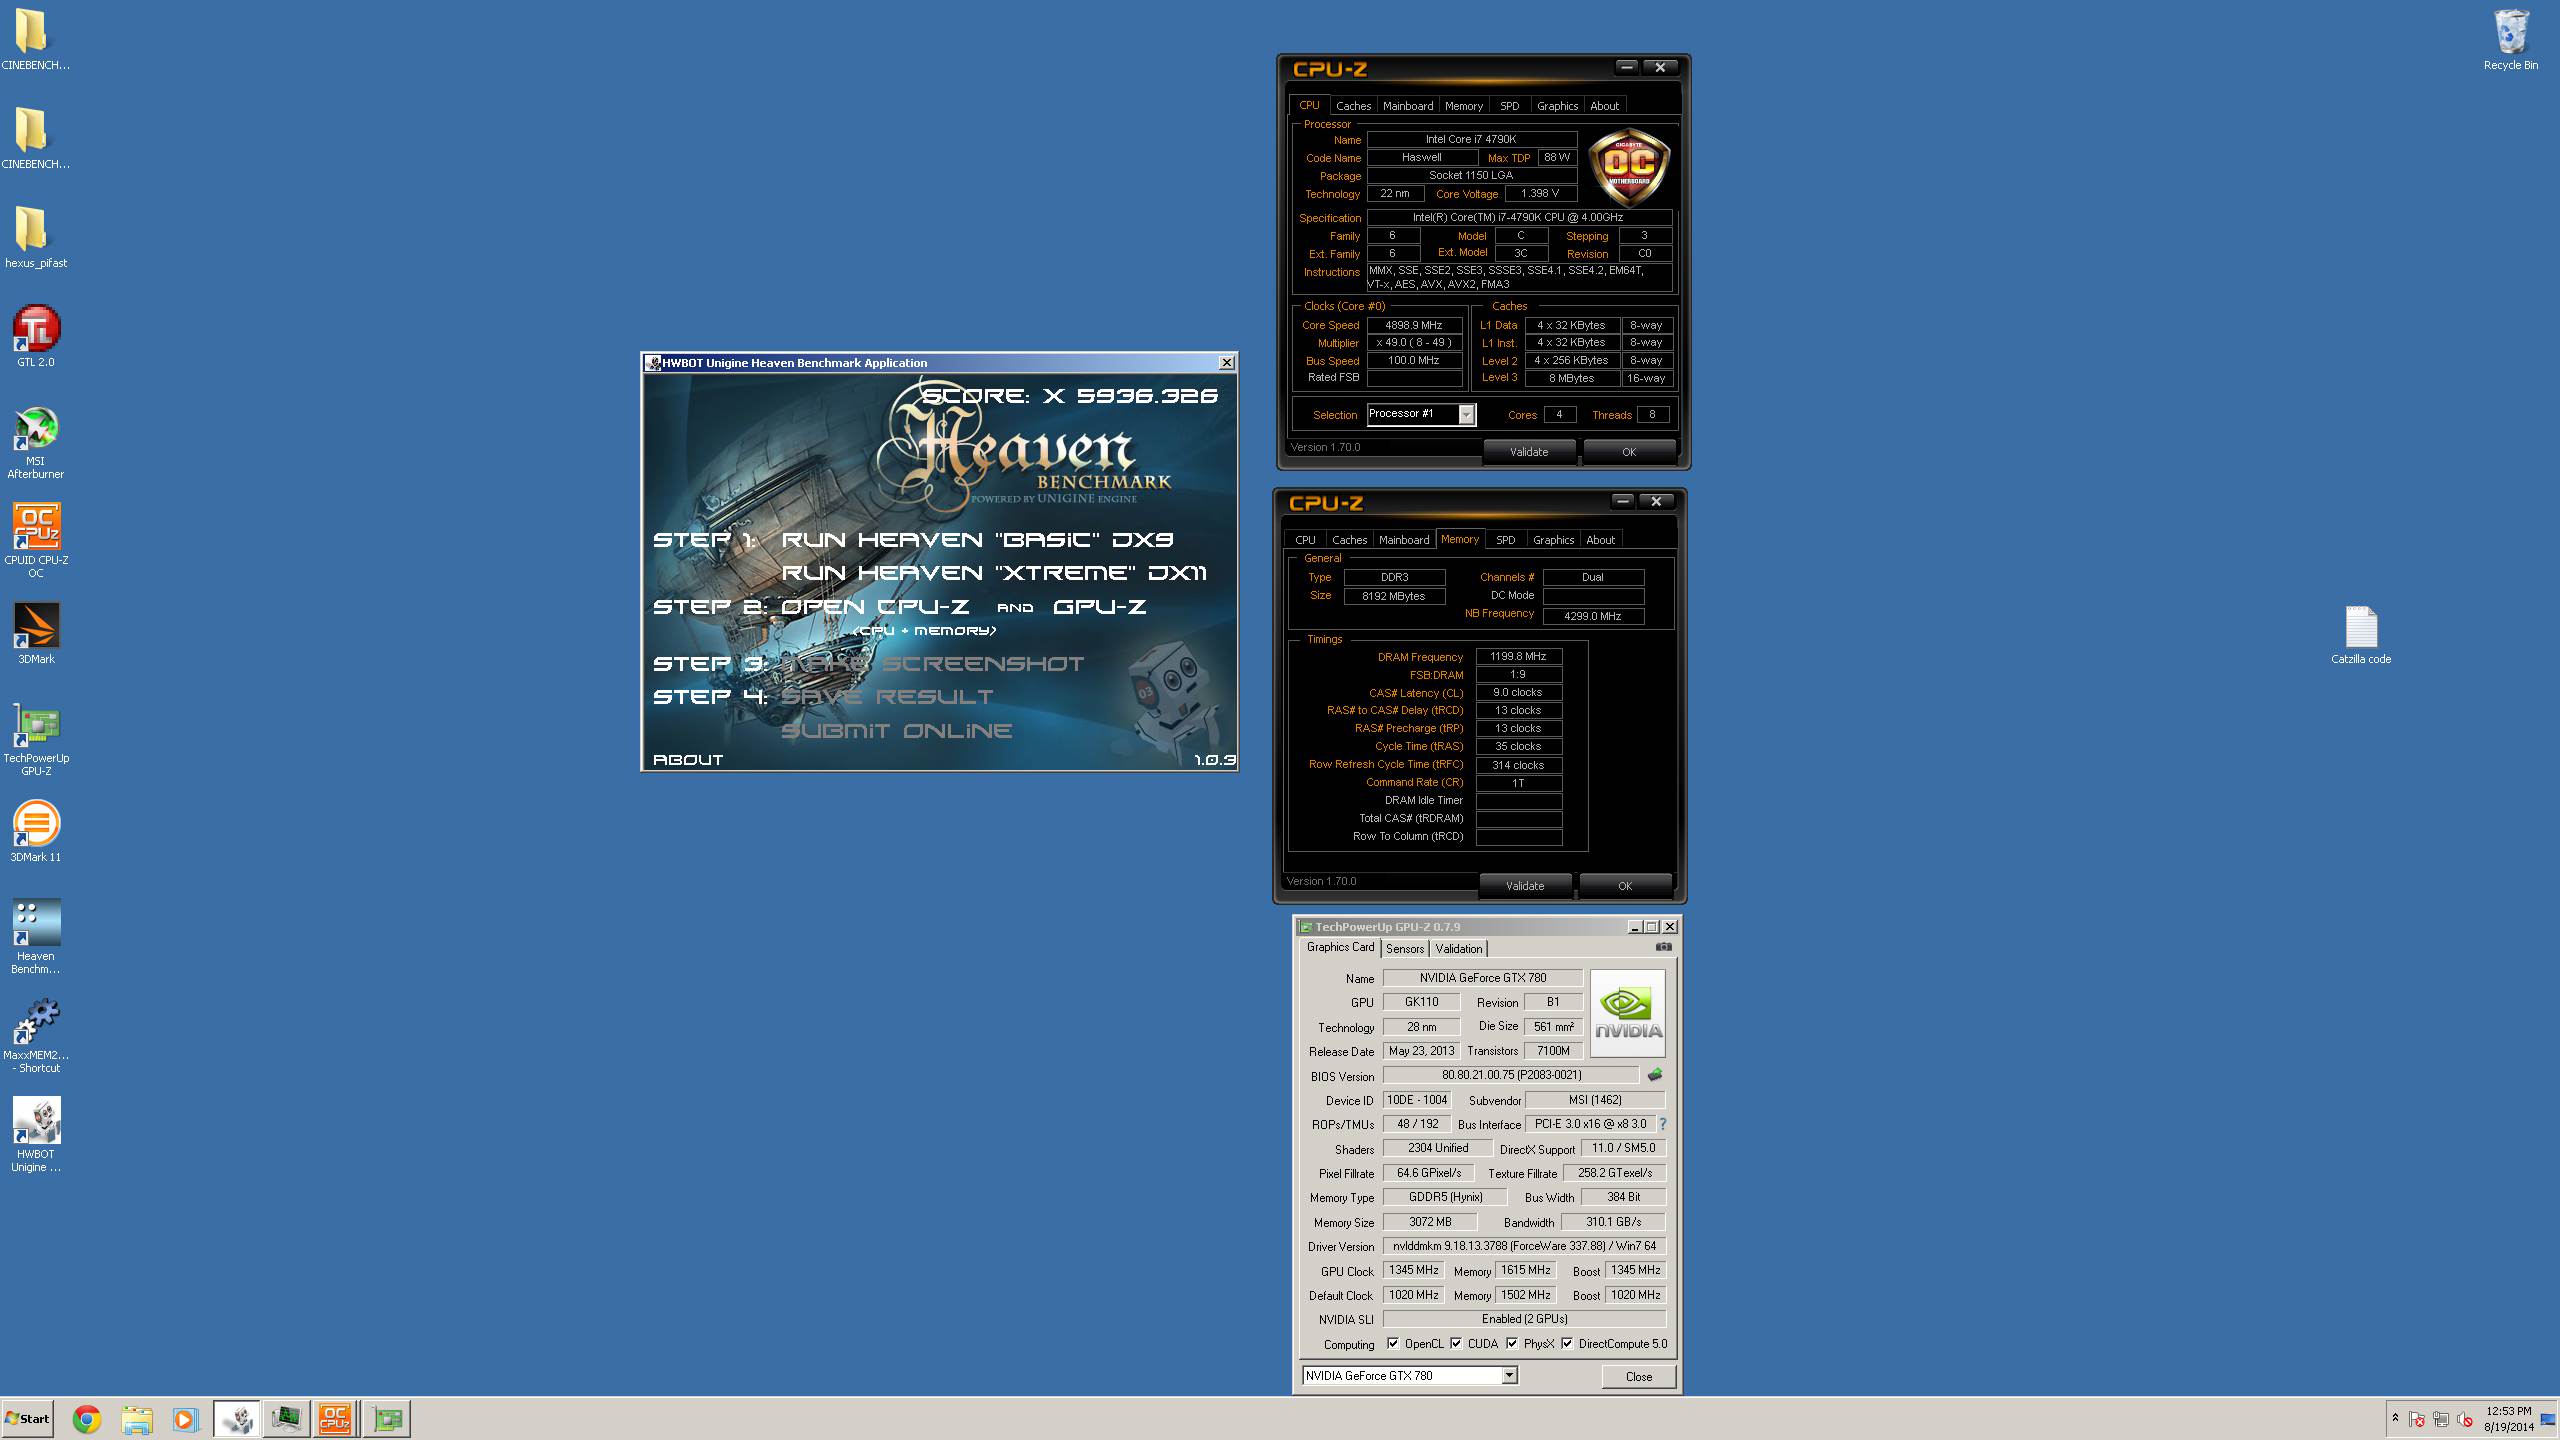Click About in HWBOT Heaven app
This screenshot has height=1440, width=2560.
688,760
